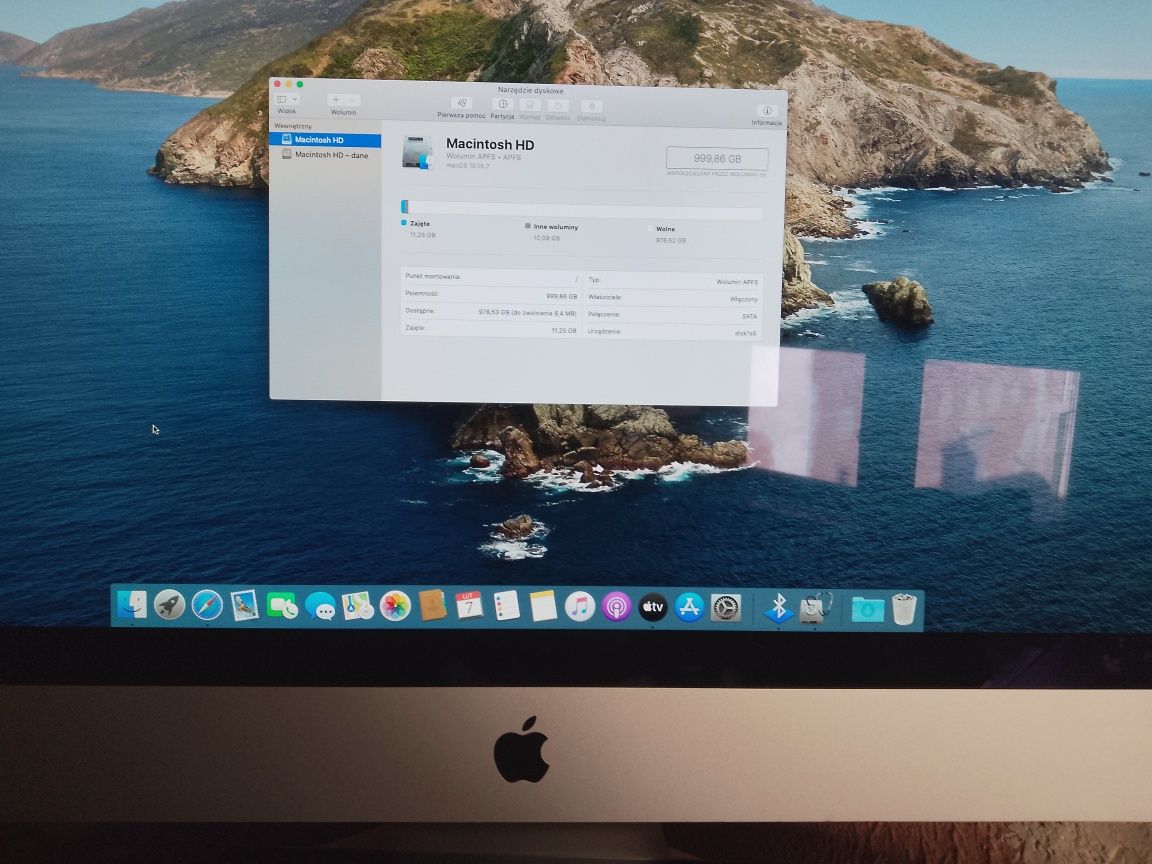Click Disk Utility icon in the Dock
Screen dimensions: 1152x864
(815, 608)
